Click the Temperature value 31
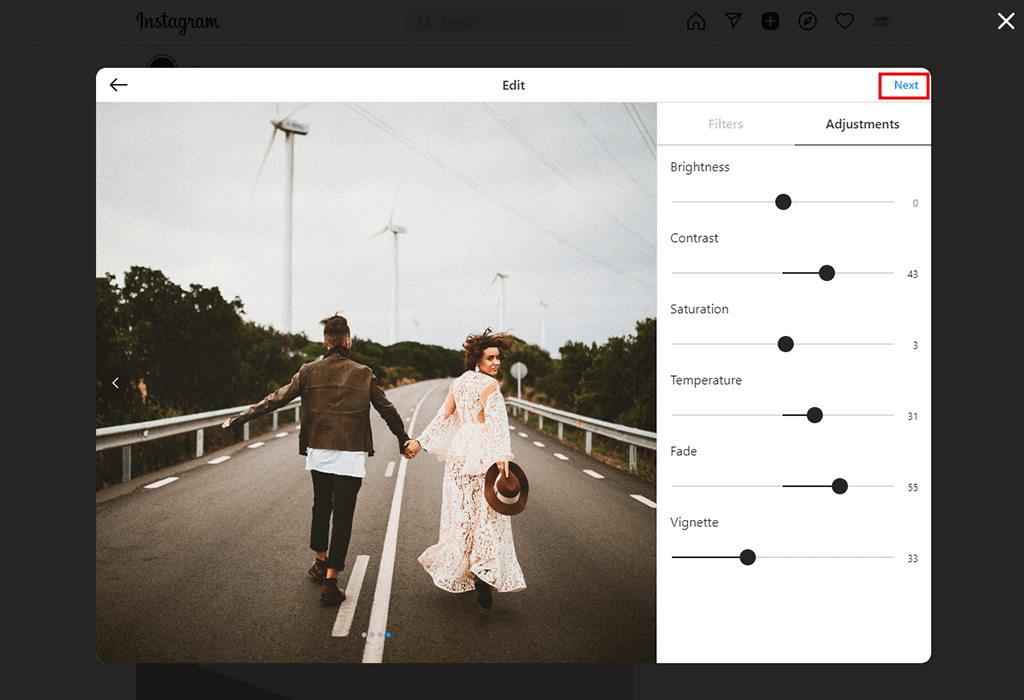1024x700 pixels. point(912,417)
